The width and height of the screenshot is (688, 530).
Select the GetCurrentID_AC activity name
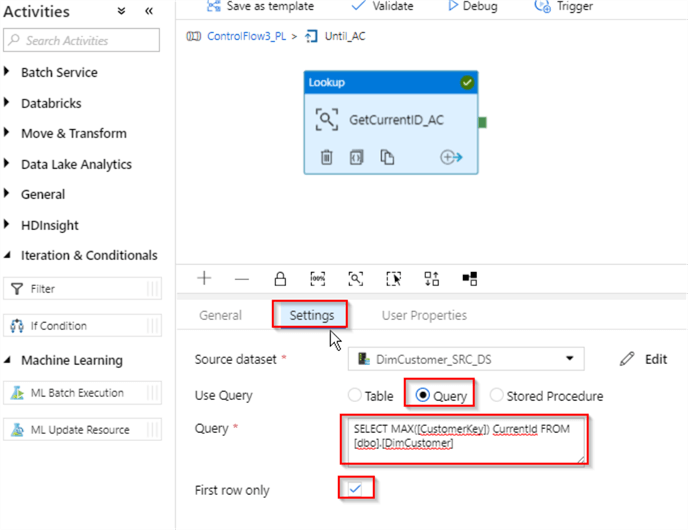(x=397, y=120)
